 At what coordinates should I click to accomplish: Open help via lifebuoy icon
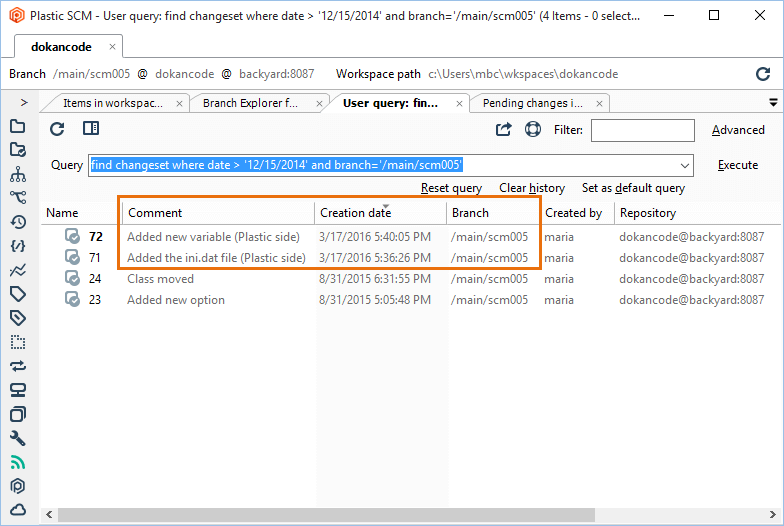point(532,129)
